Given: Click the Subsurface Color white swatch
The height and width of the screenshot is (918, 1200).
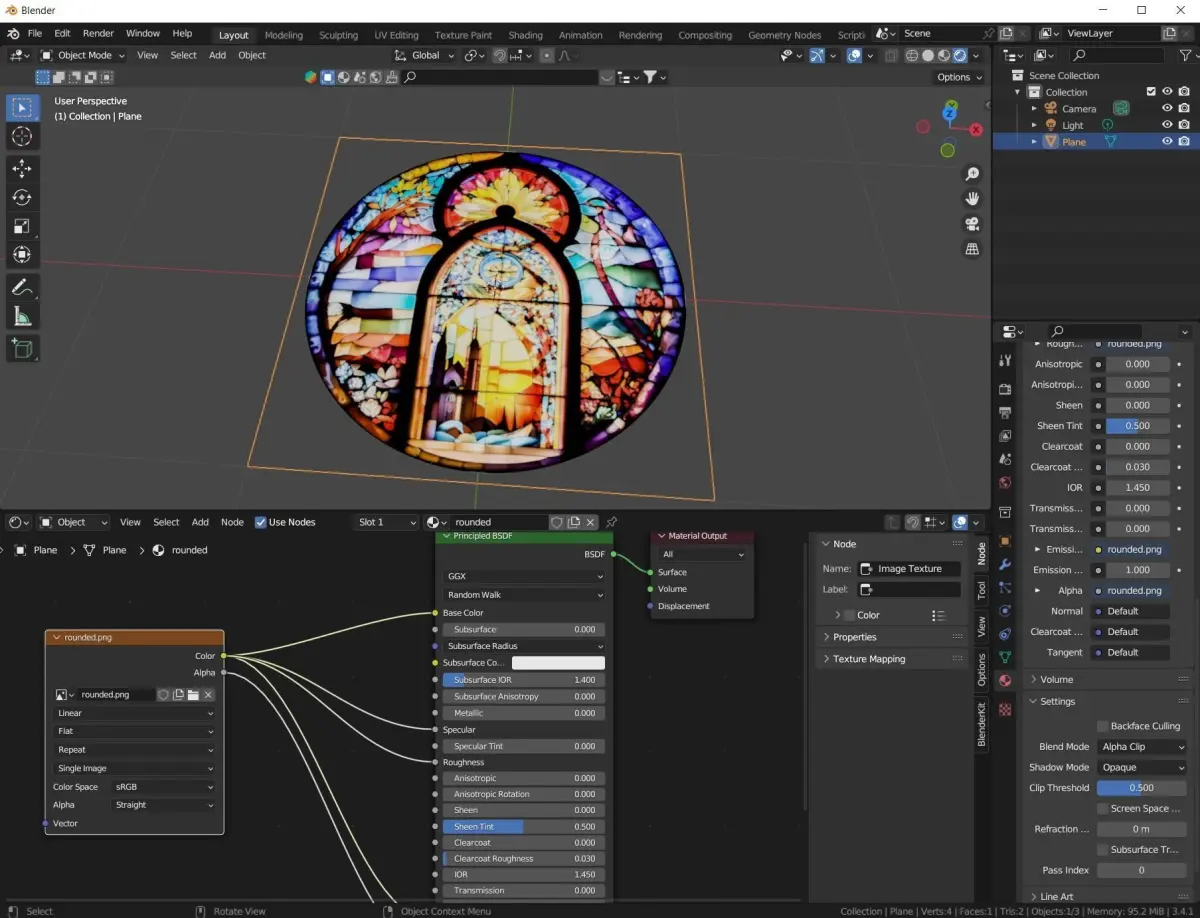Looking at the screenshot, I should pos(558,663).
